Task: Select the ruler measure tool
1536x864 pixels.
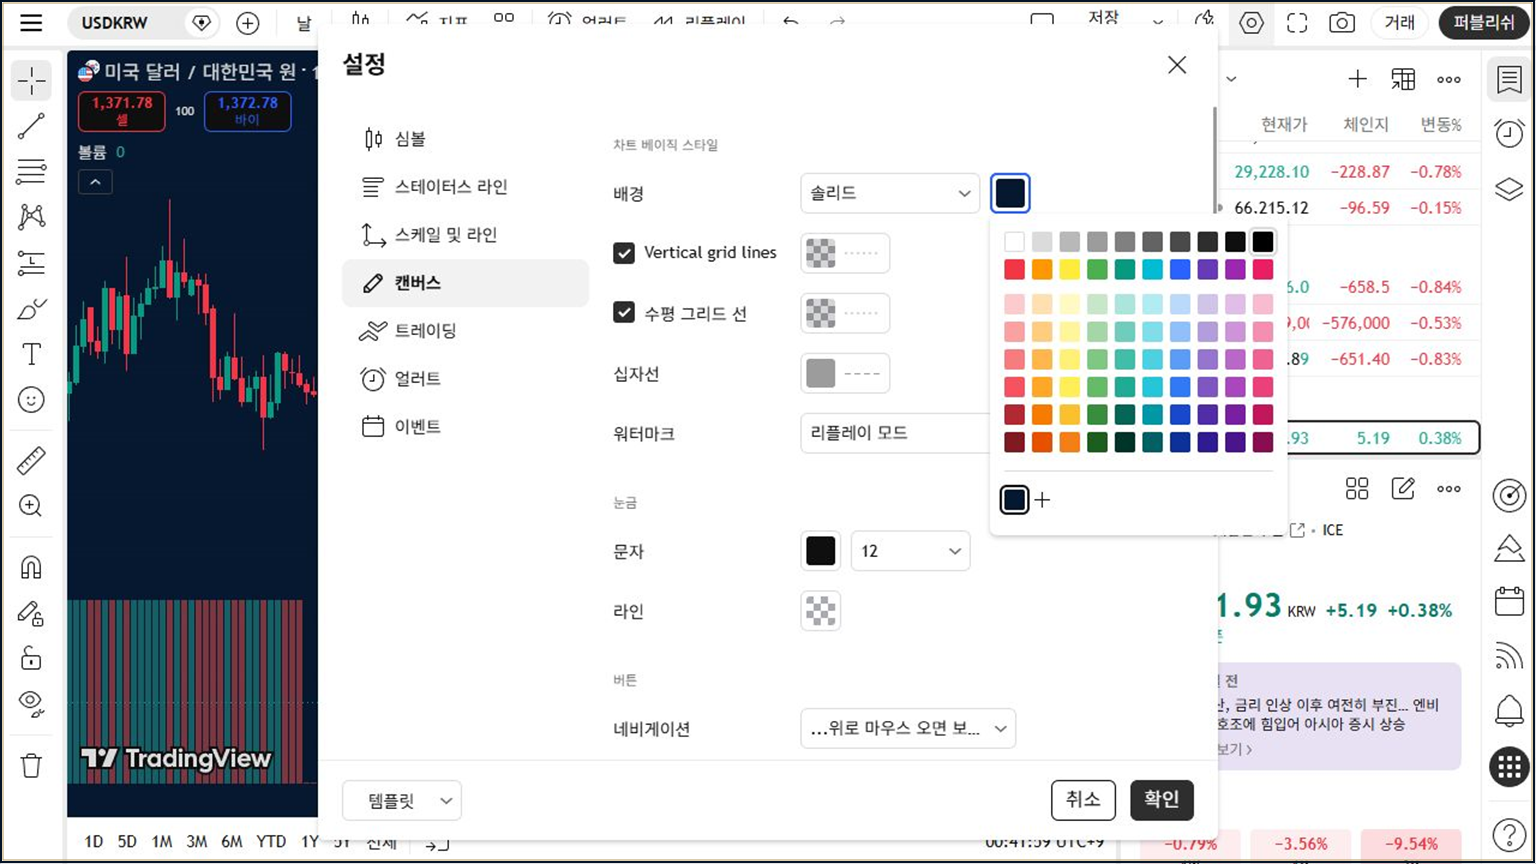Action: [31, 461]
